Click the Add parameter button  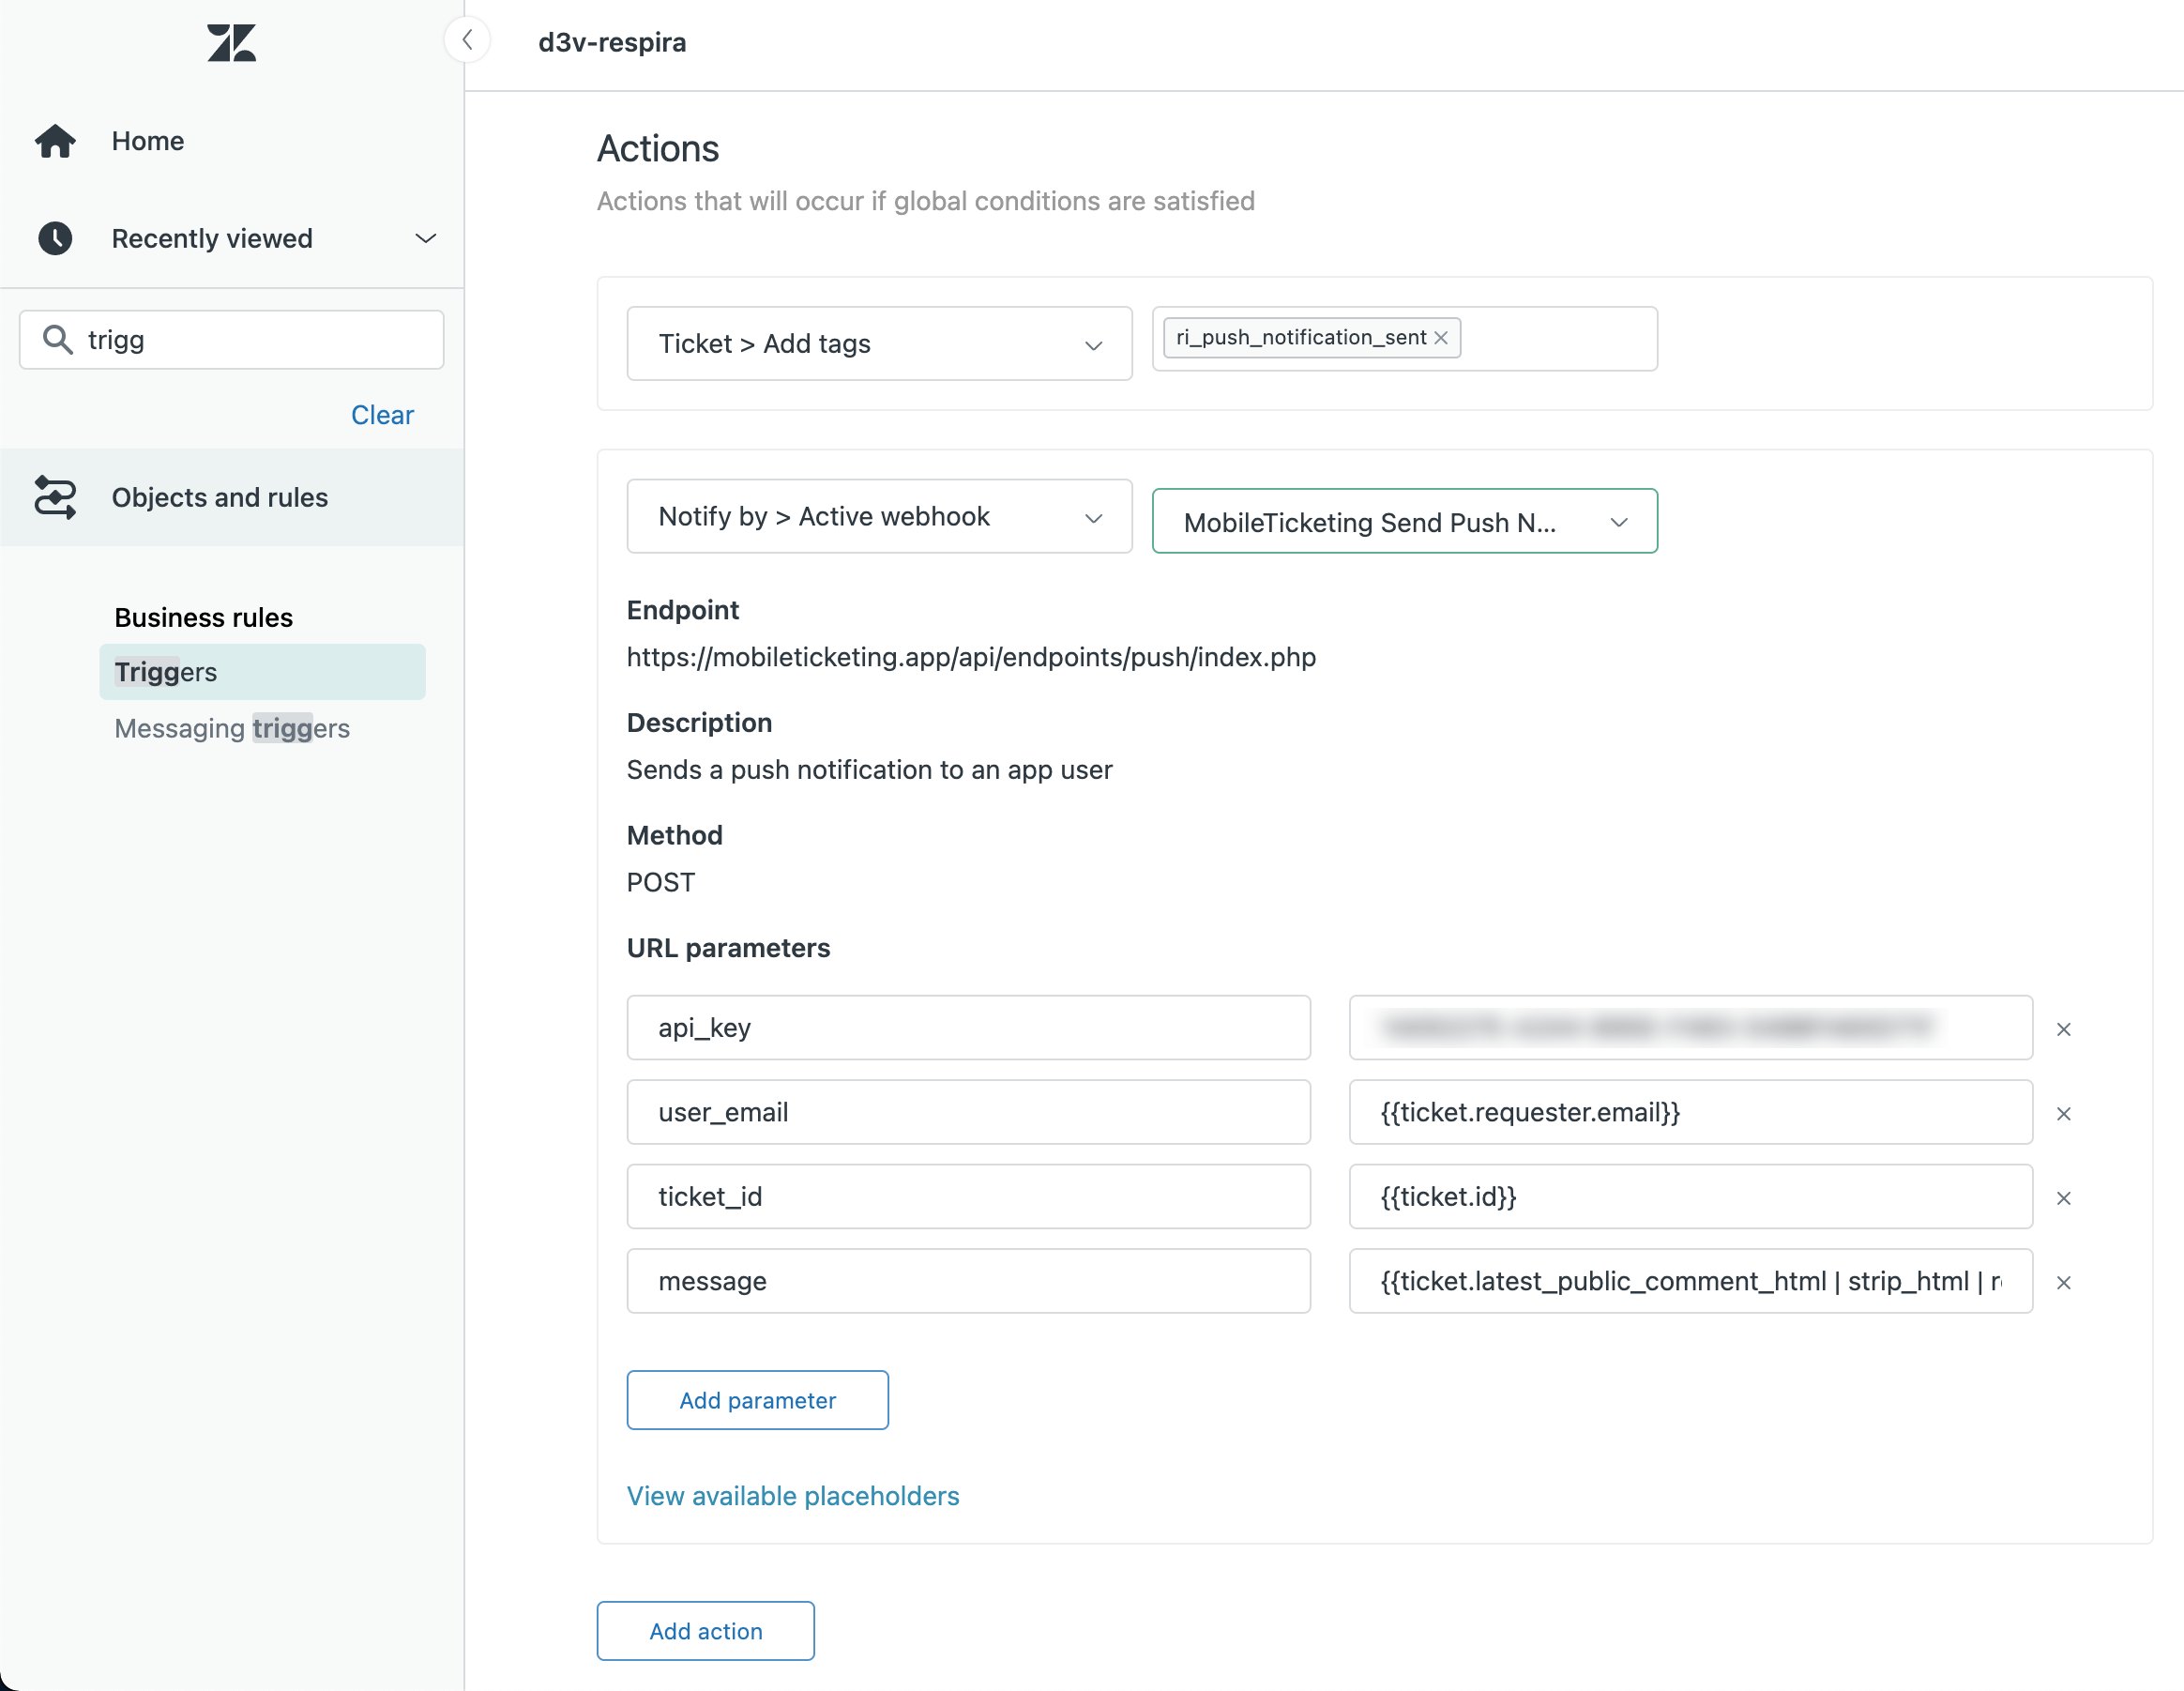tap(757, 1400)
